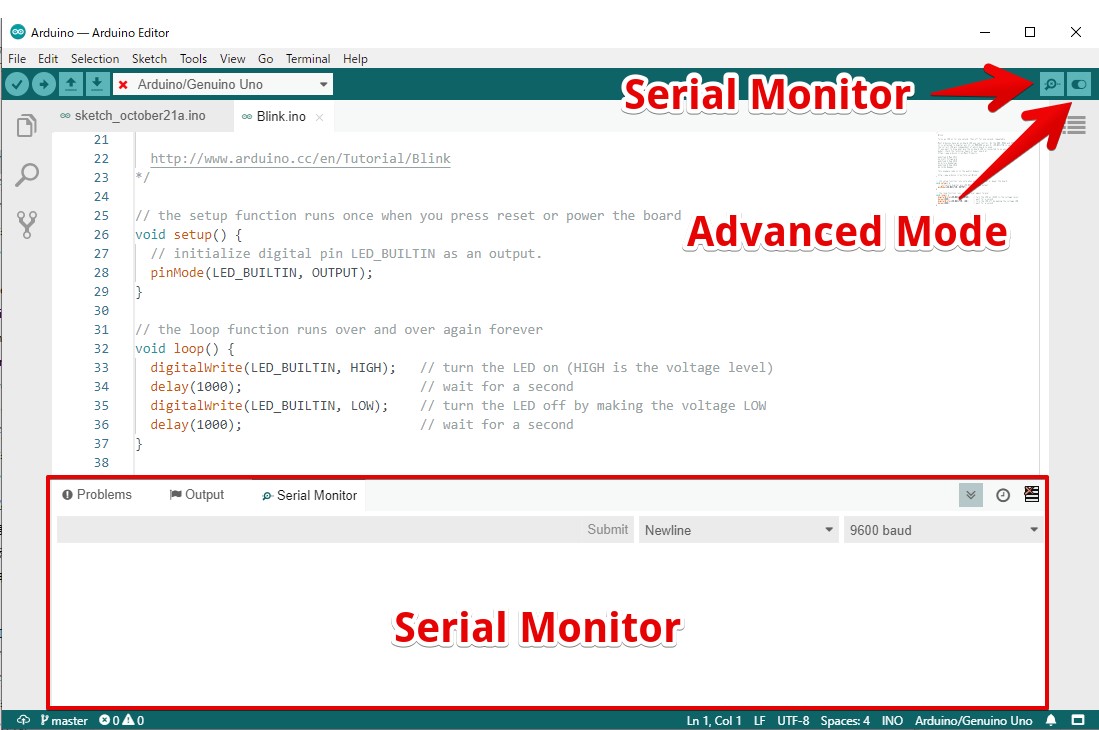Close the Blink.ino tab

click(320, 117)
